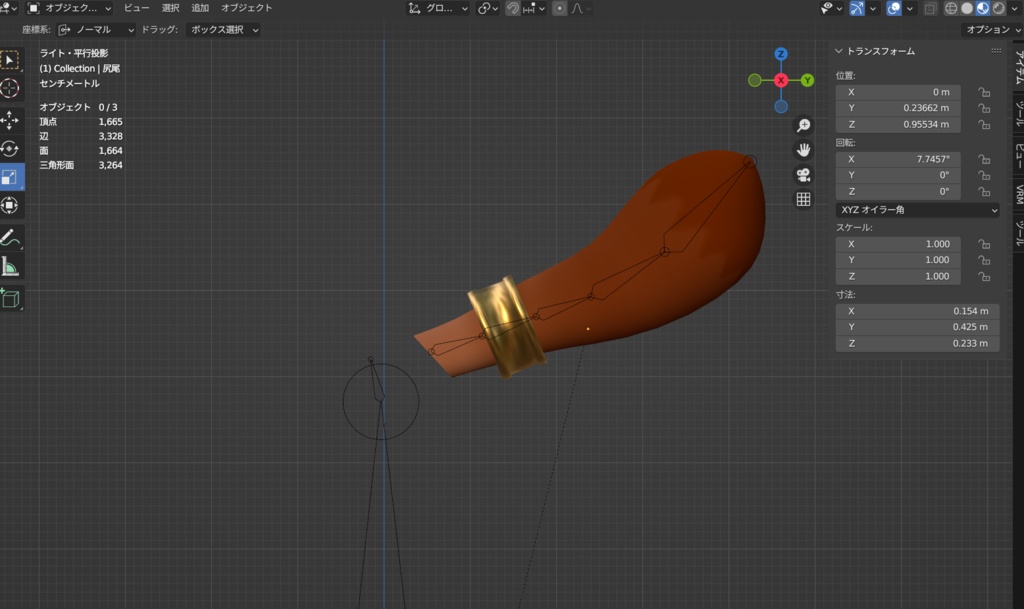This screenshot has width=1024, height=609.
Task: Lock the location X value
Action: pos(984,92)
